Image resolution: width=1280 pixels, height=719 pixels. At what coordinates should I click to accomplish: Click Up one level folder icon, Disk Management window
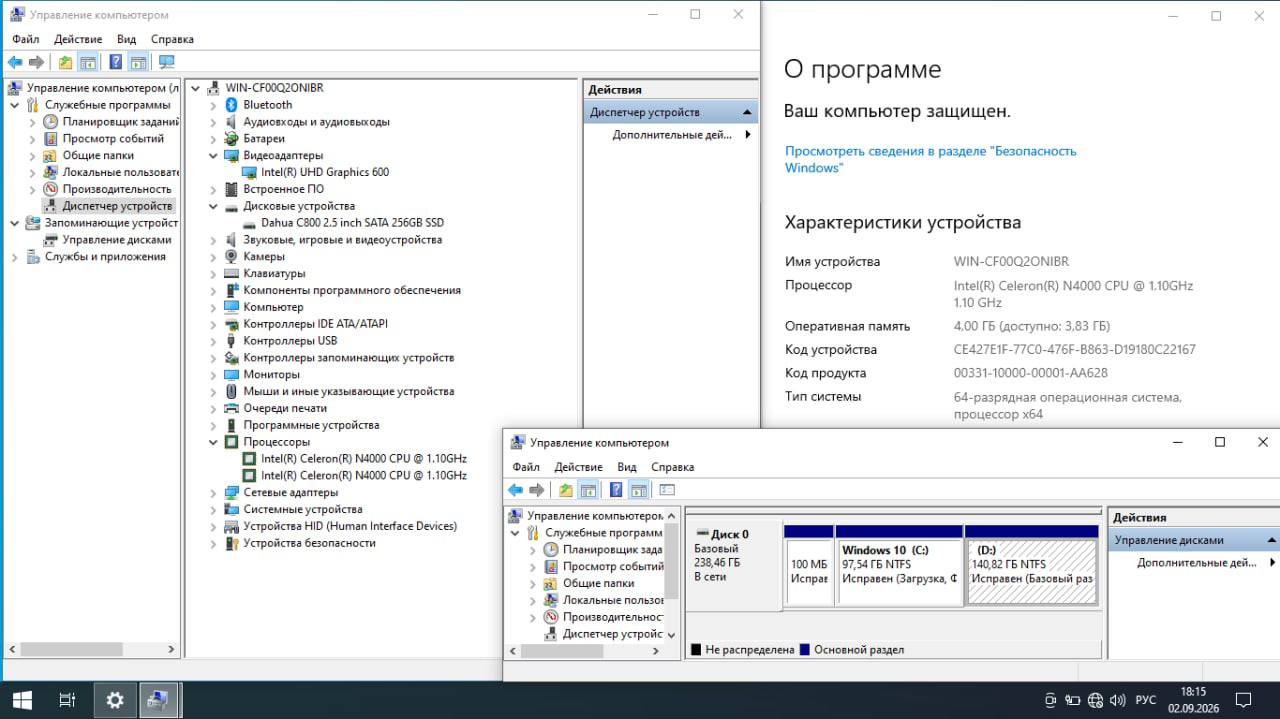[x=565, y=490]
